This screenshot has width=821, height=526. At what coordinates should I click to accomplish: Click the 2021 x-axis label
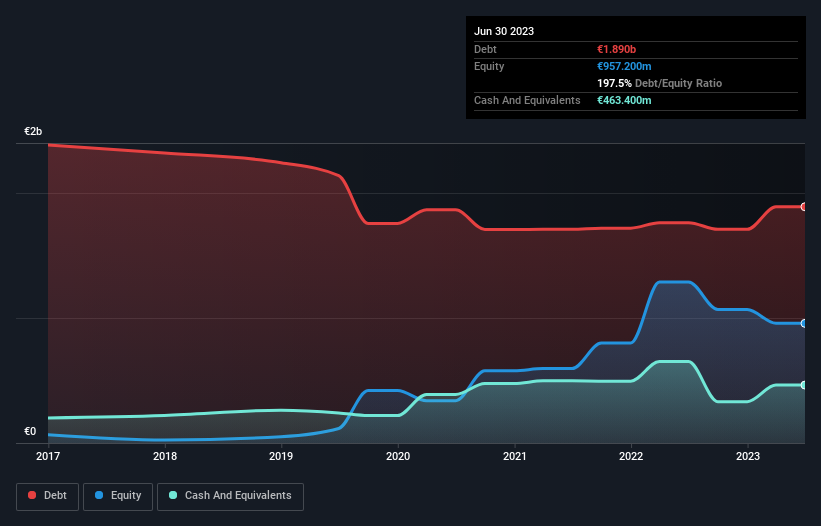click(x=515, y=456)
